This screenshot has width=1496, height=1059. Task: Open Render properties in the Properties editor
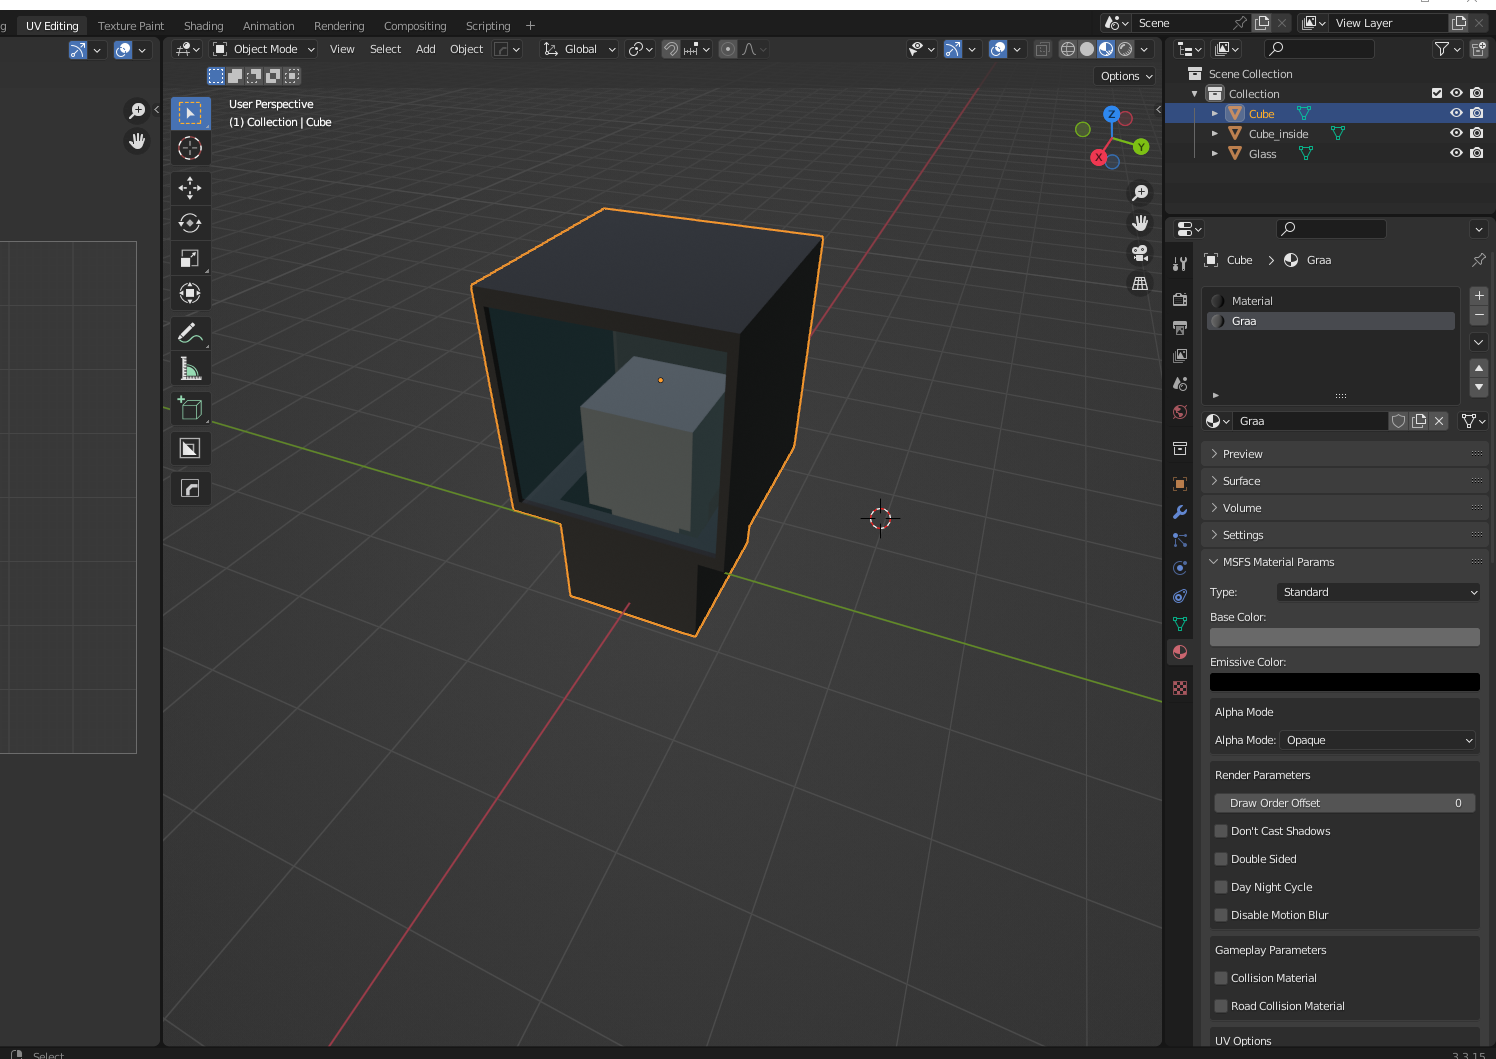click(x=1180, y=299)
